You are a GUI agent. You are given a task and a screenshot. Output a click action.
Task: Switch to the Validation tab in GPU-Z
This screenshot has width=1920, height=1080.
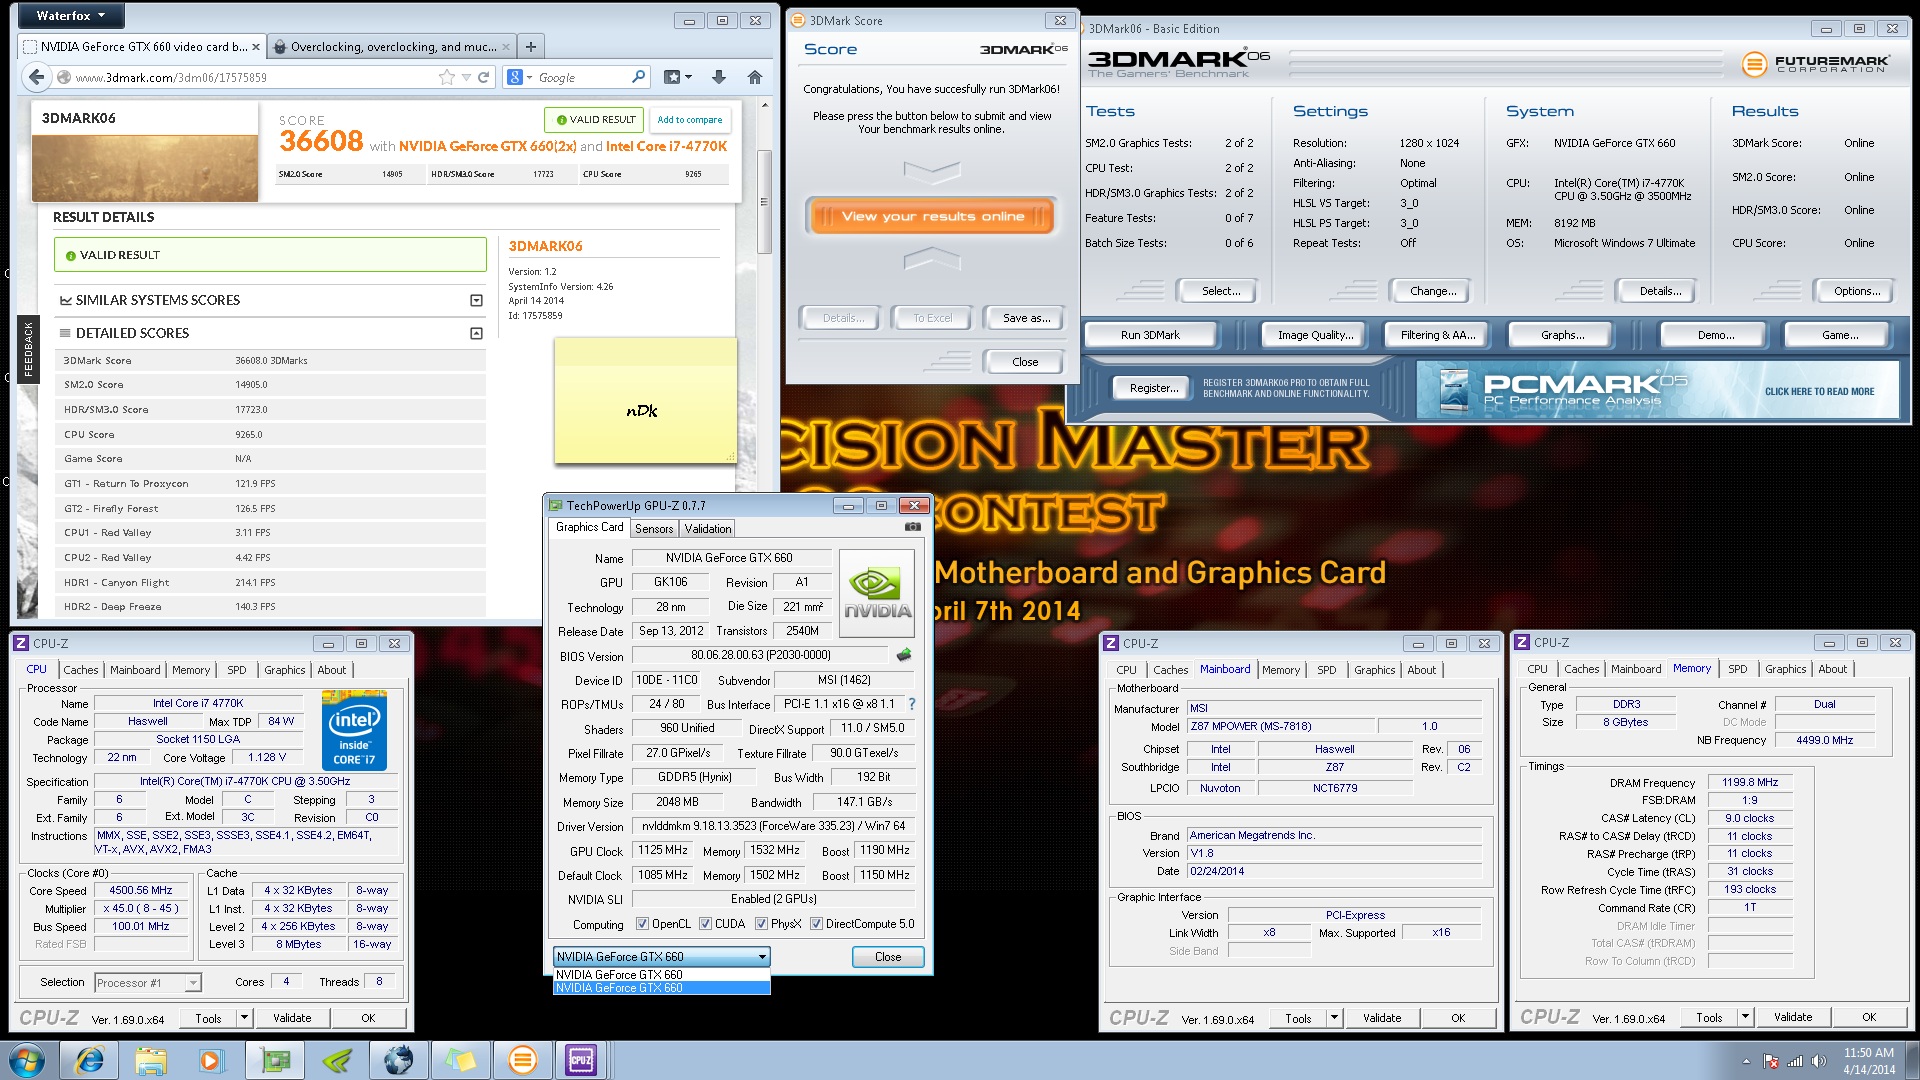(x=708, y=529)
